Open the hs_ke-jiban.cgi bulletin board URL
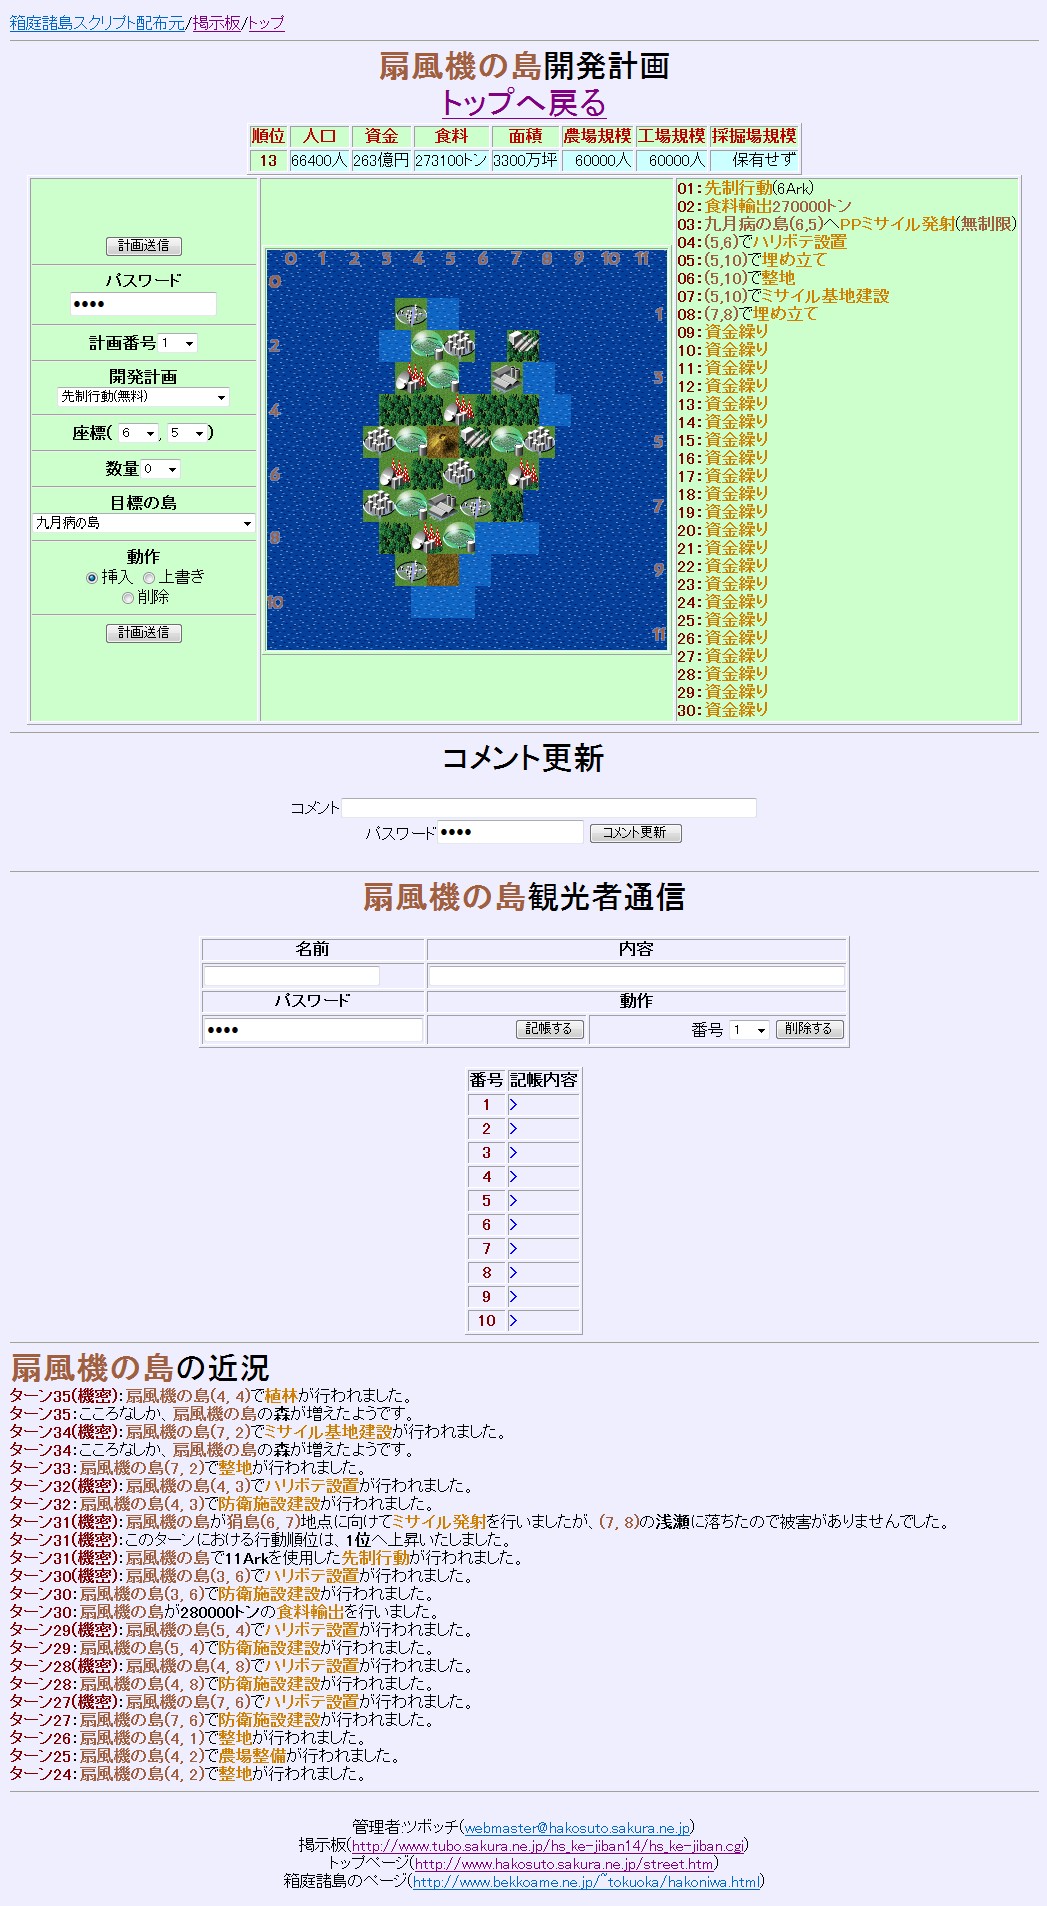Screen dimensions: 1047x1906 [548, 1846]
